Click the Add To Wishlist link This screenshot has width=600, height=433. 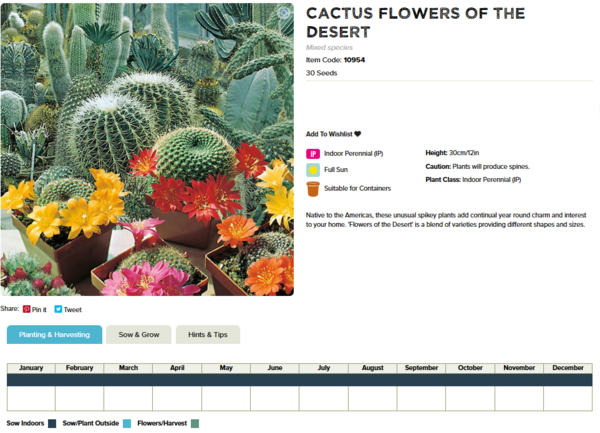click(329, 134)
